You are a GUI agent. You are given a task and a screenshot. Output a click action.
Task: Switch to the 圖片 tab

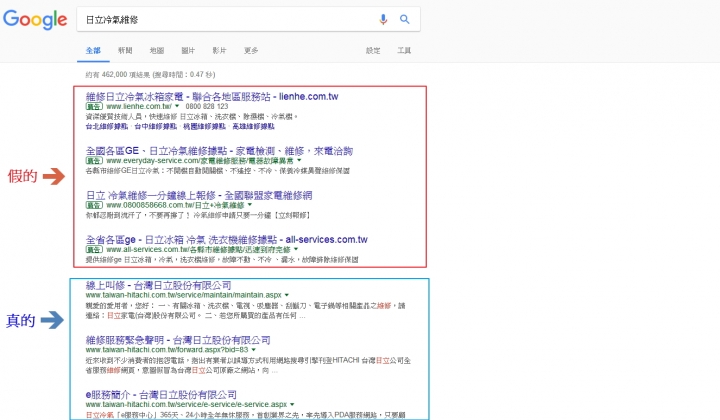(188, 50)
